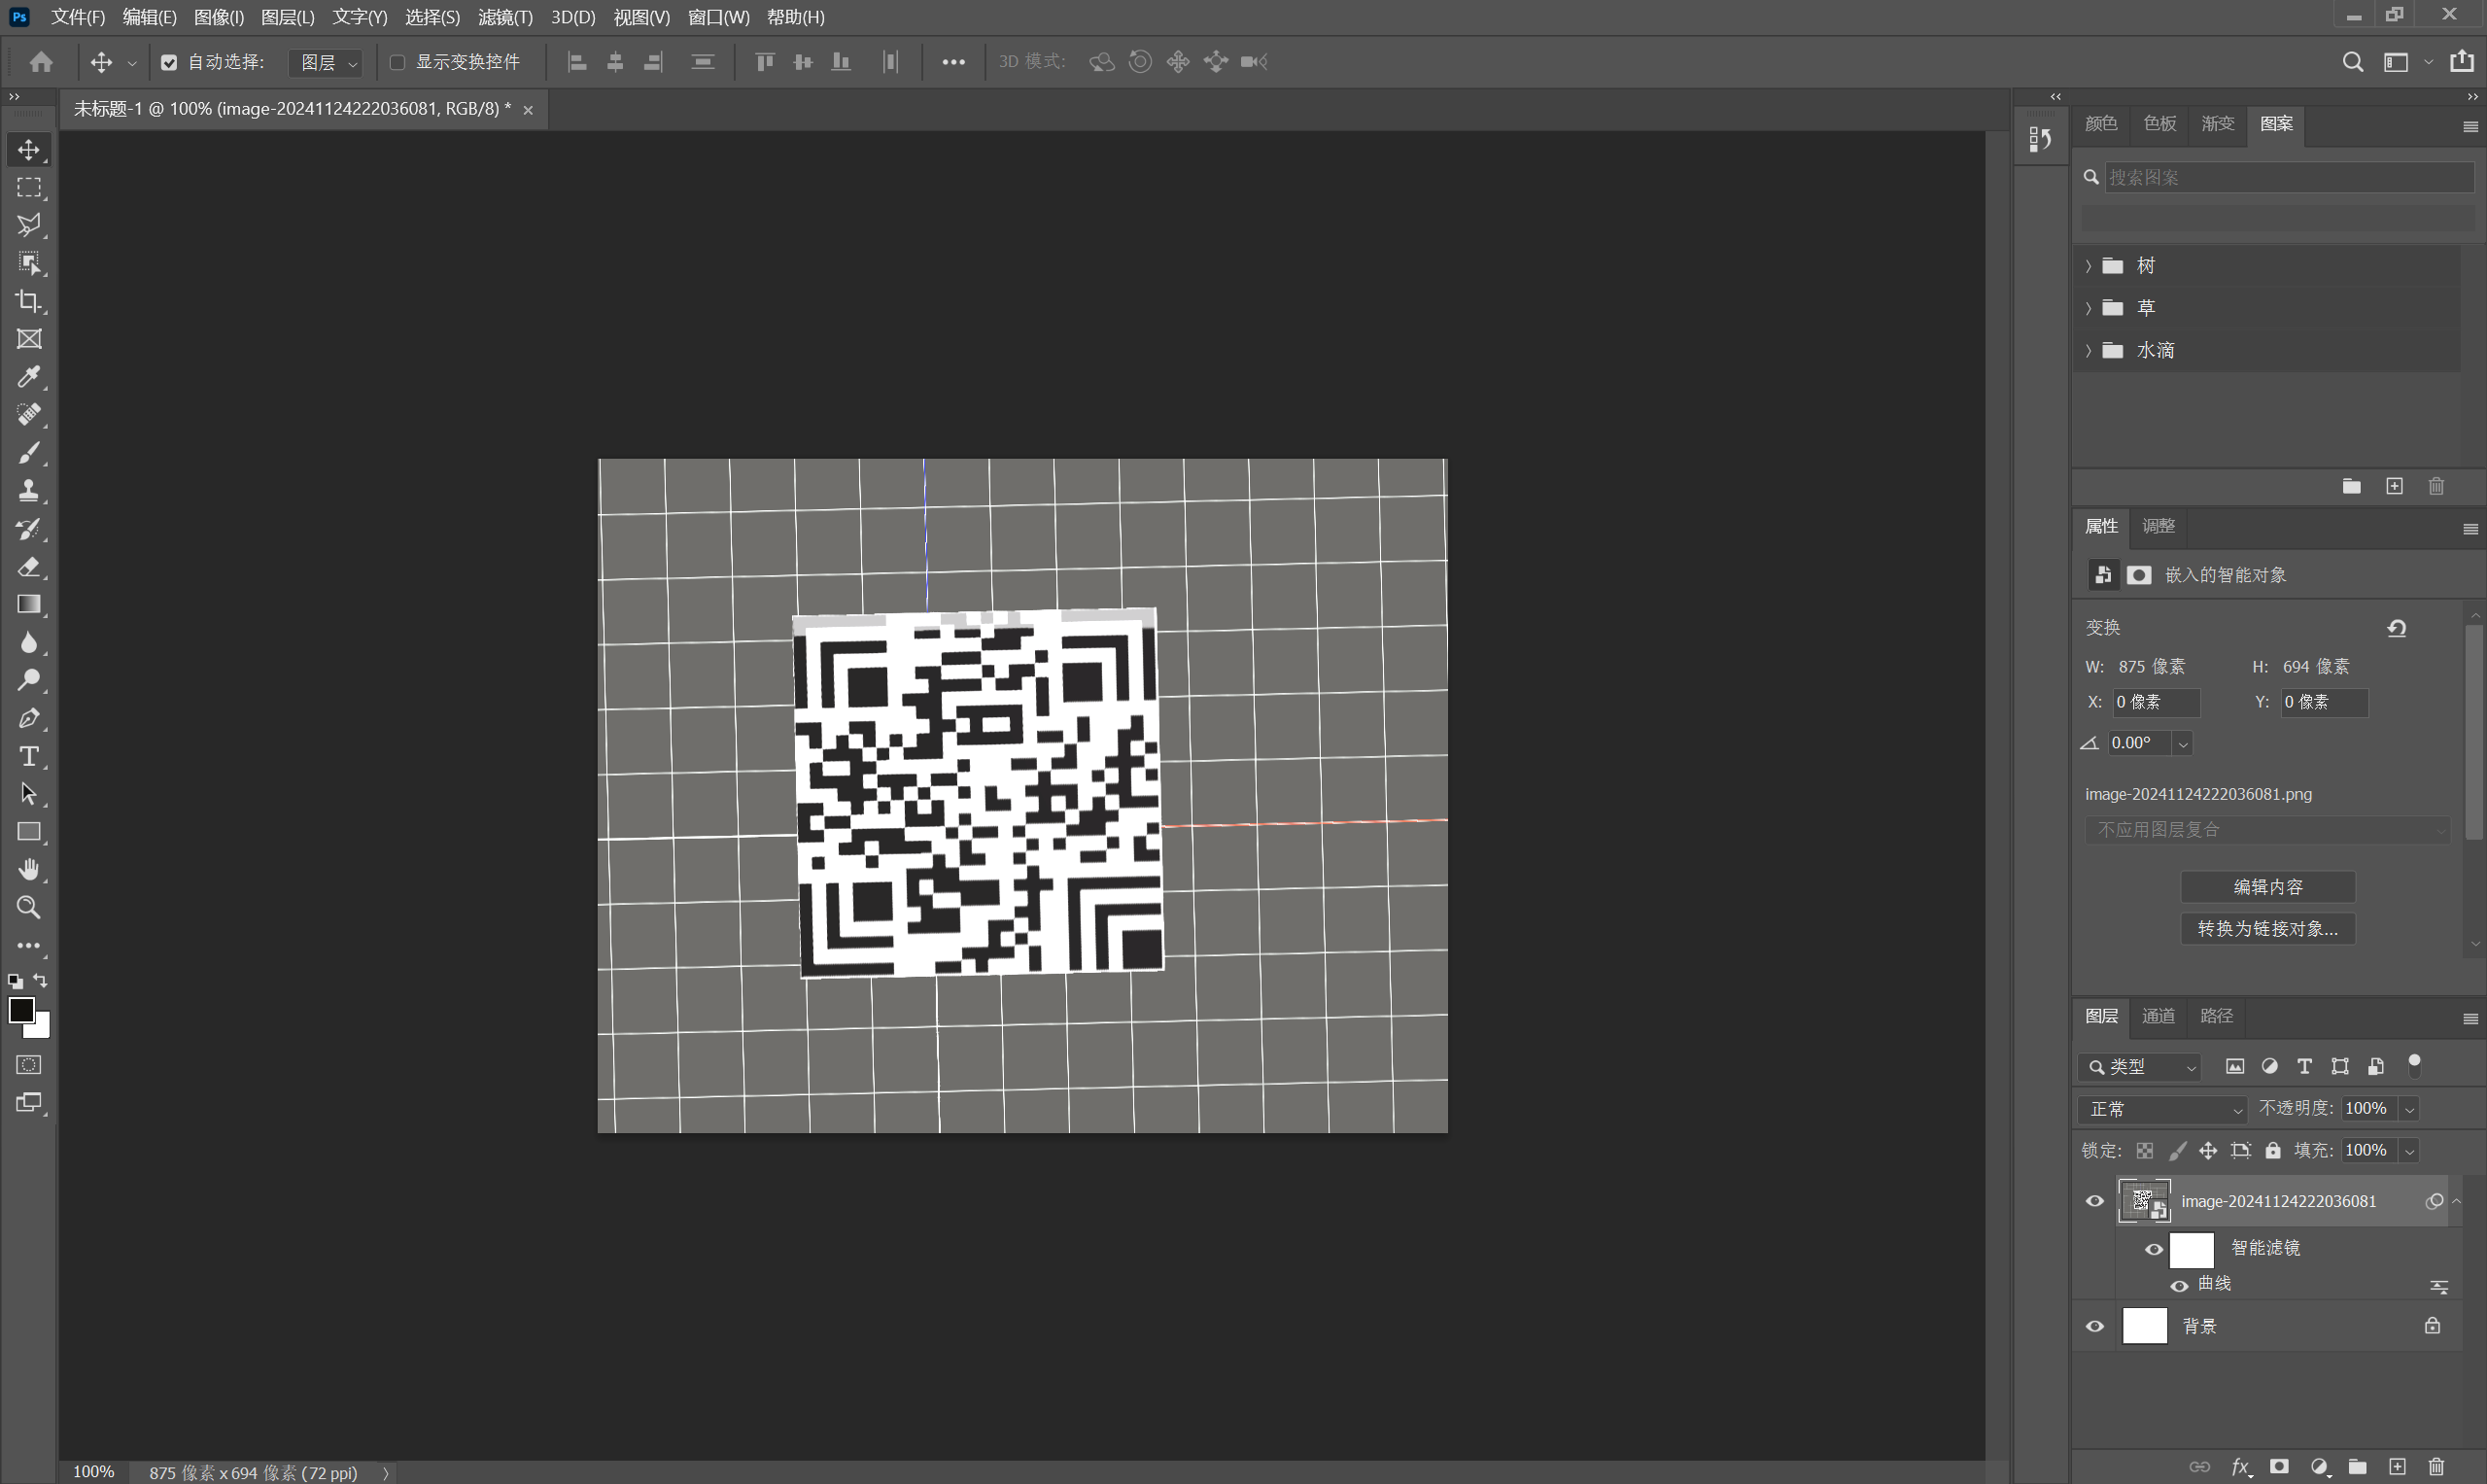
Task: Select the Eraser tool
Action: [29, 567]
